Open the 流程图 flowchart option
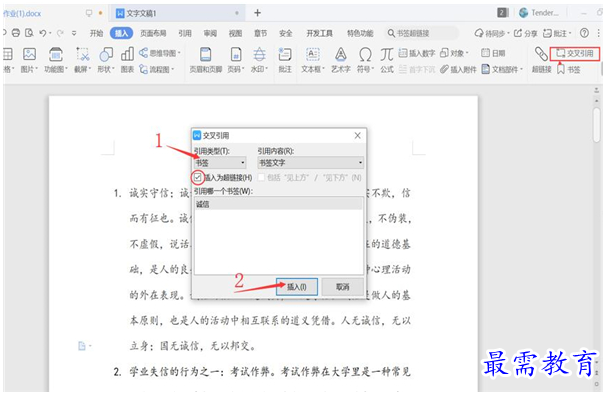 pos(157,69)
